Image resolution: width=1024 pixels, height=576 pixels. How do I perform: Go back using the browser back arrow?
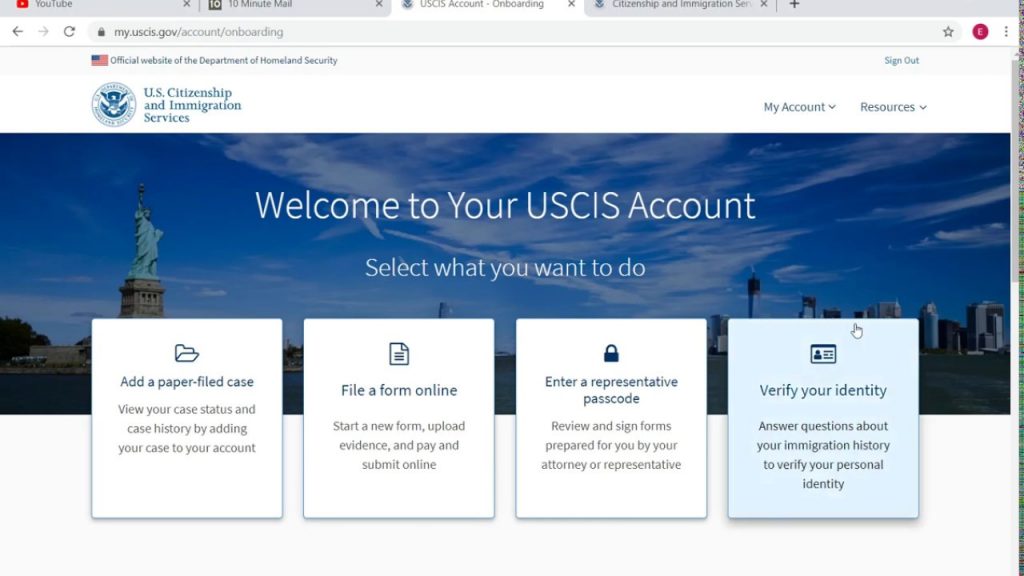click(x=16, y=31)
